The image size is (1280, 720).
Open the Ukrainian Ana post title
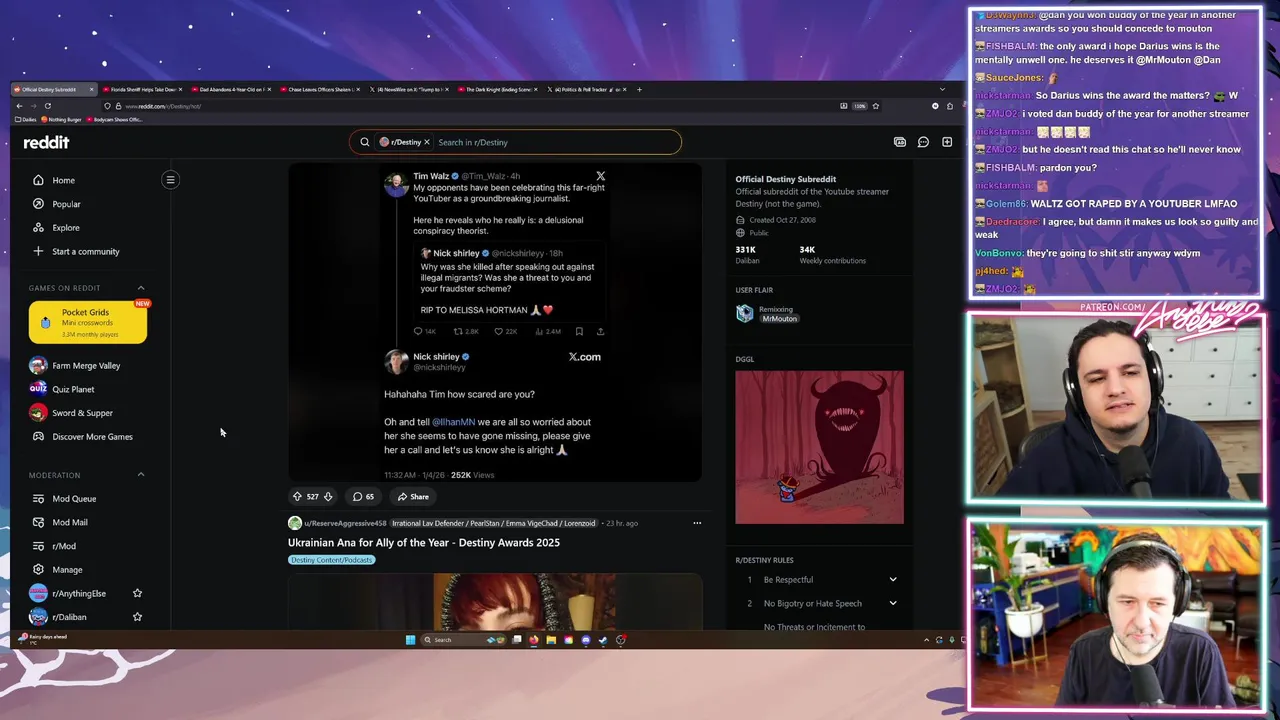424,543
